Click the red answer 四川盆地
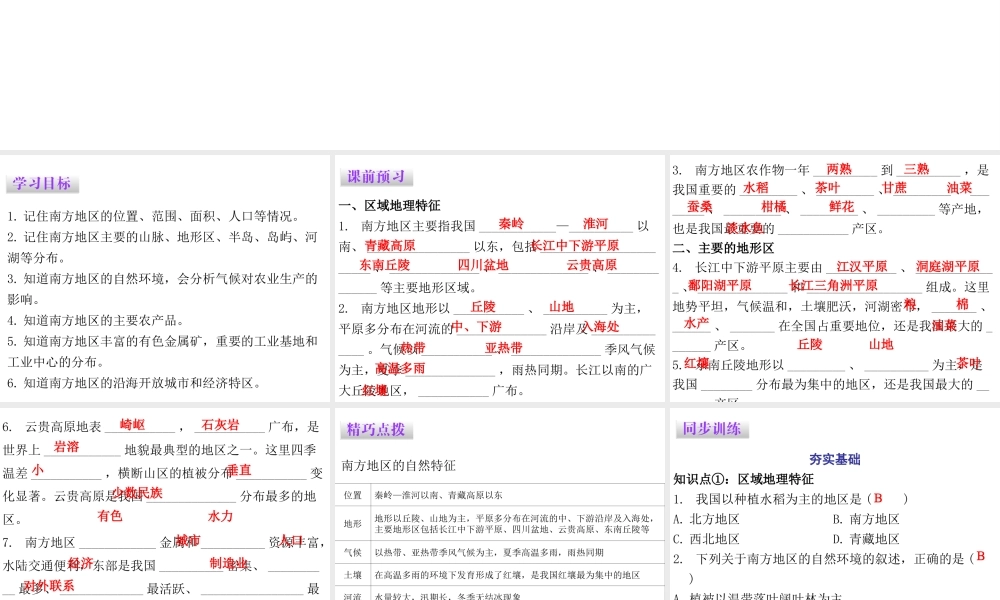 483,265
